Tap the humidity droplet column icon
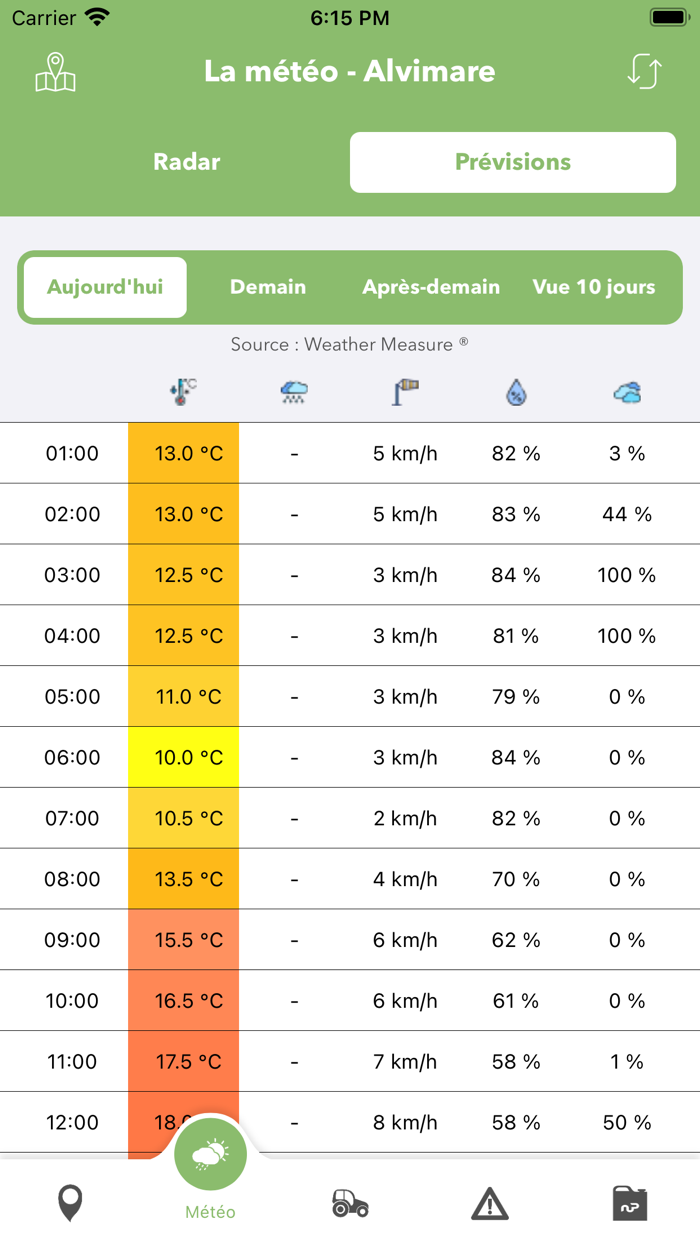This screenshot has height=1244, width=700. tap(516, 393)
